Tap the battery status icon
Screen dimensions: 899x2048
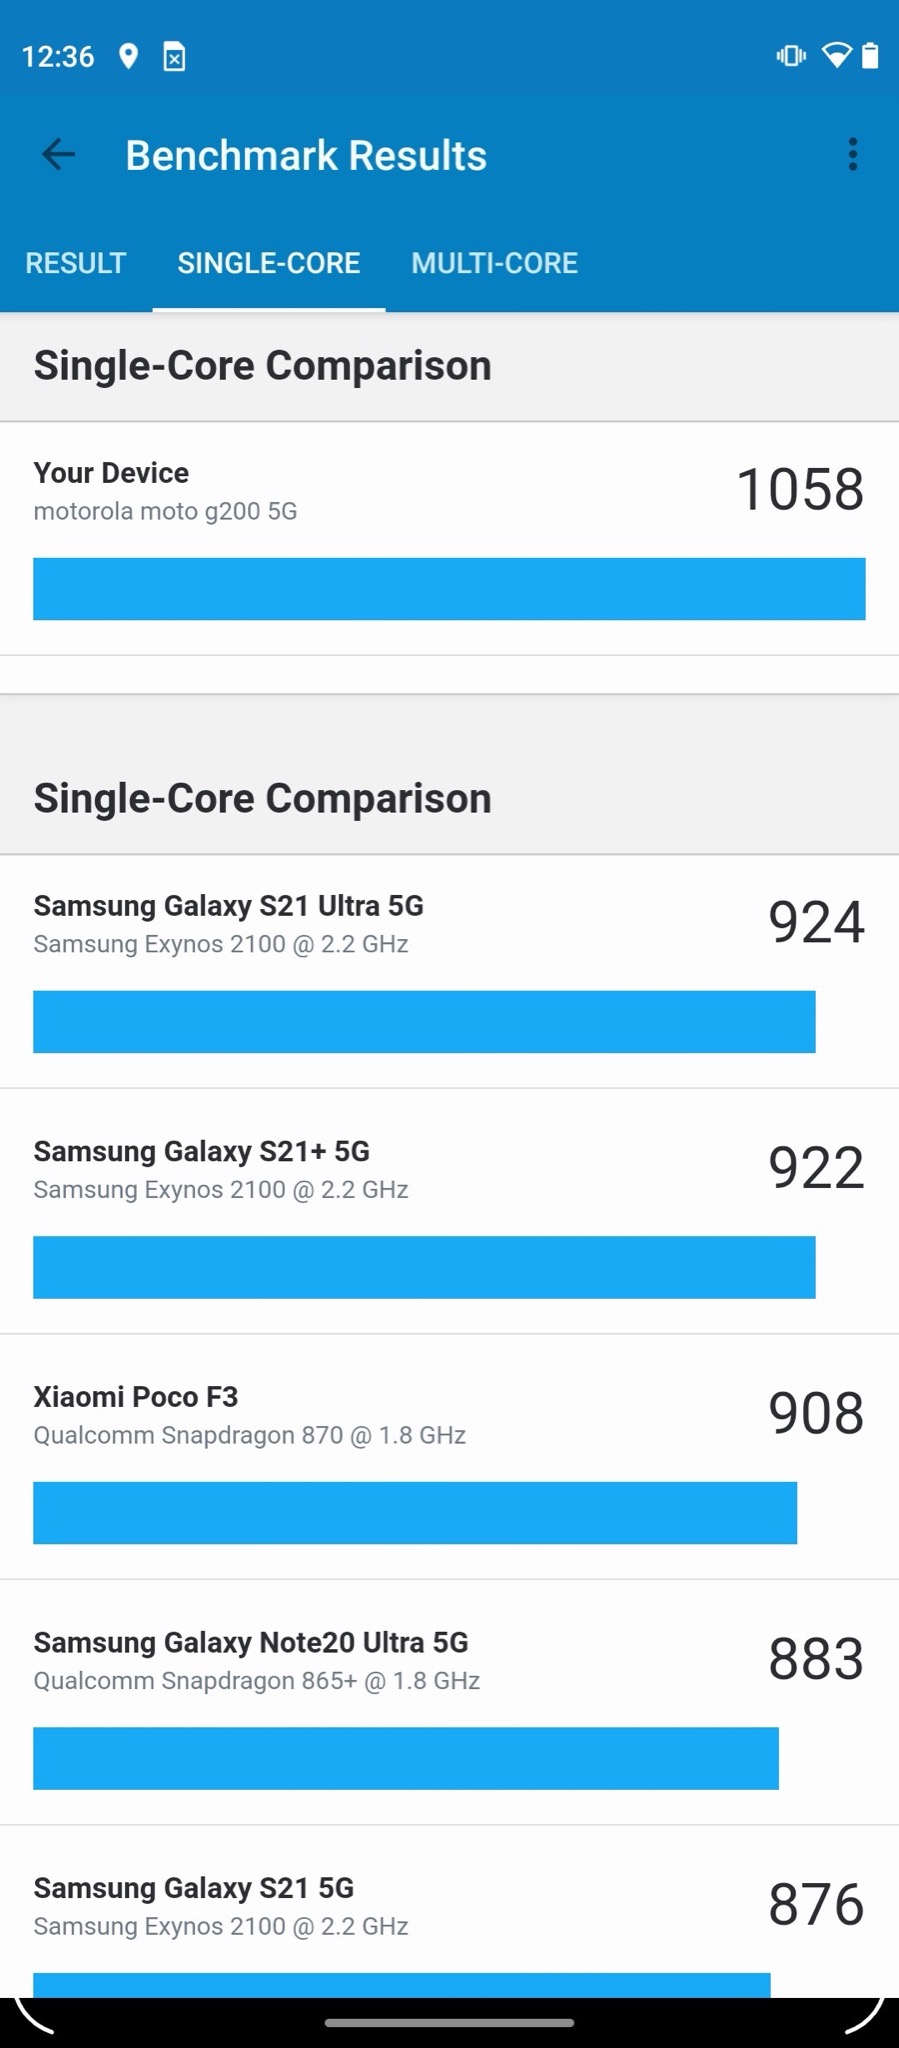pos(870,56)
